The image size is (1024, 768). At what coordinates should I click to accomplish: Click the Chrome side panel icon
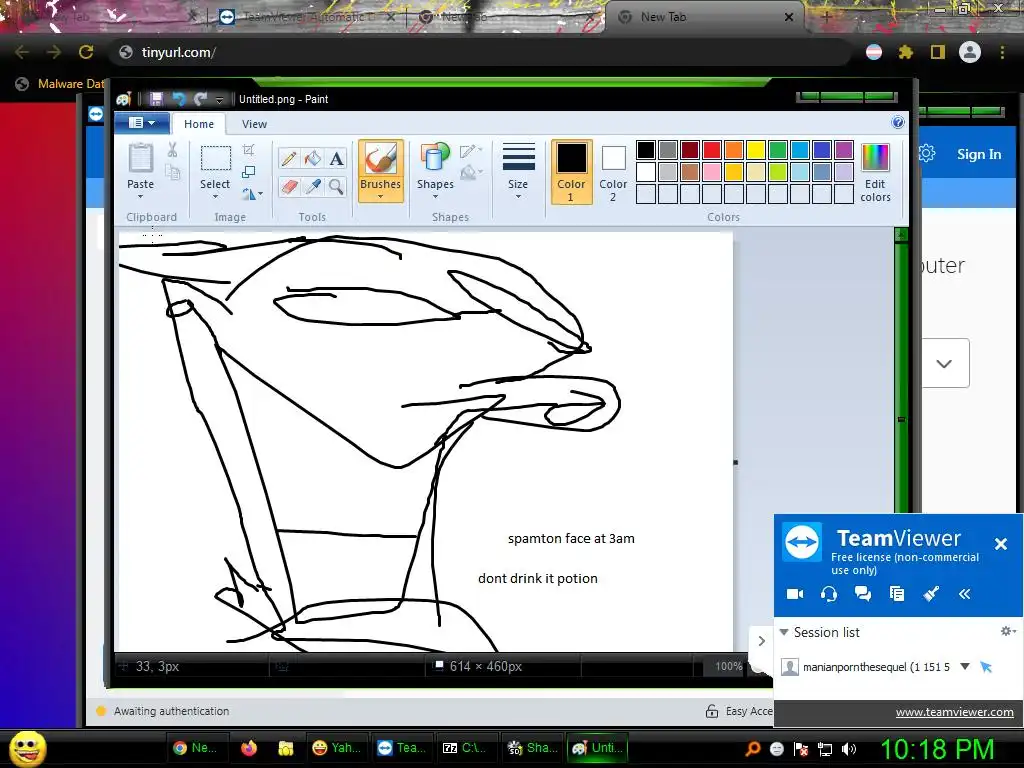coord(938,52)
